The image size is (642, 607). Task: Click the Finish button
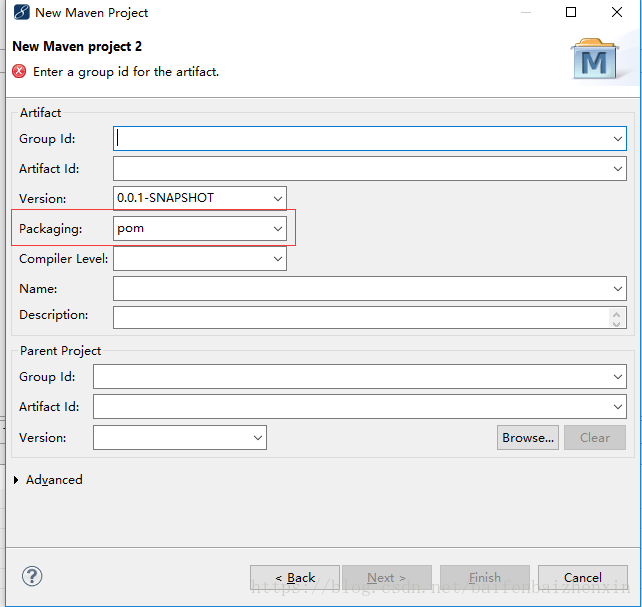[485, 578]
